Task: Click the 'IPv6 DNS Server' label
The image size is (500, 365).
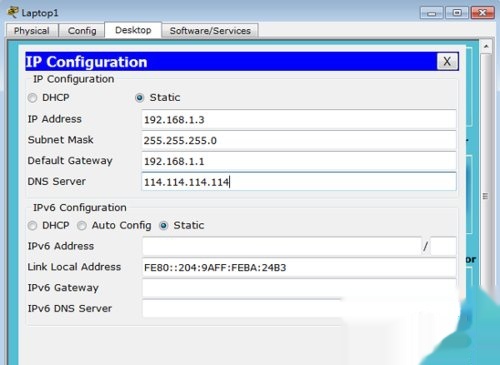Action: tap(70, 308)
